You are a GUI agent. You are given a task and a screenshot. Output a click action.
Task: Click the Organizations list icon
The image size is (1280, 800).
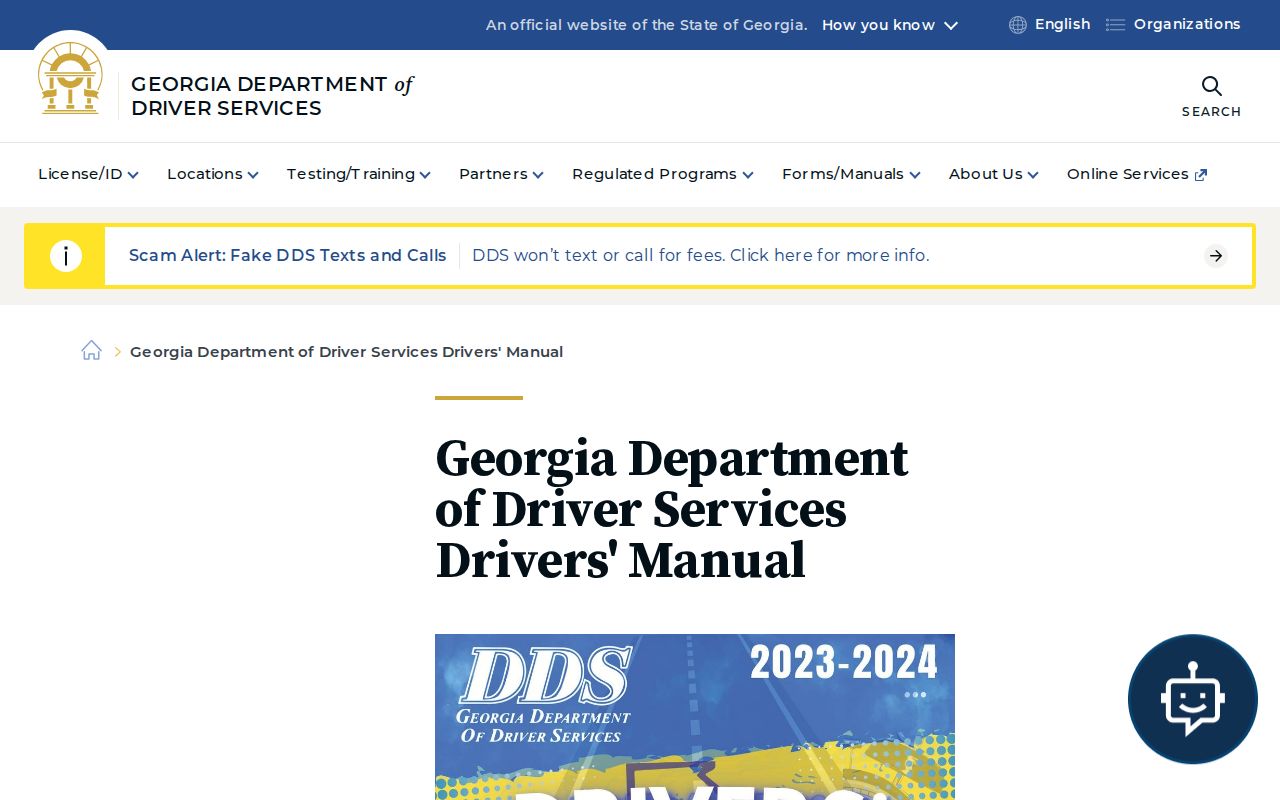click(1115, 25)
